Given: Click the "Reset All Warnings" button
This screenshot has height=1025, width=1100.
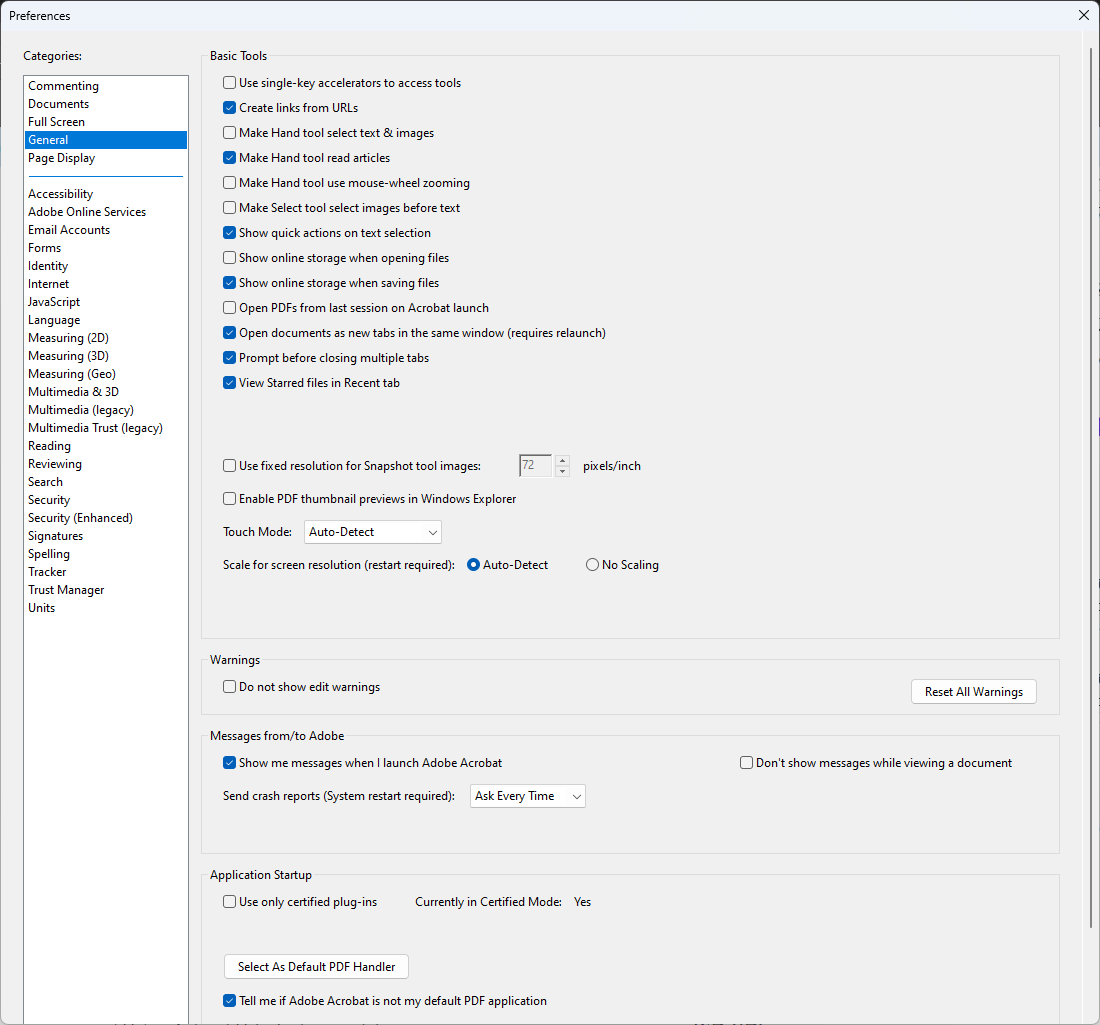Looking at the screenshot, I should tap(973, 691).
